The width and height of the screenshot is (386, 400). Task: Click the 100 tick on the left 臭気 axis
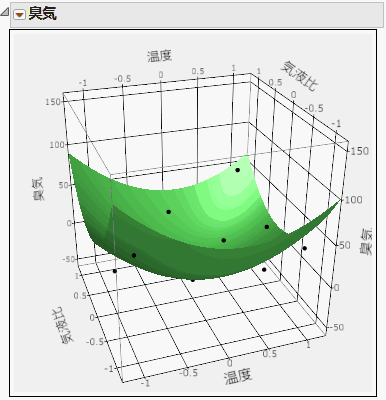57,145
